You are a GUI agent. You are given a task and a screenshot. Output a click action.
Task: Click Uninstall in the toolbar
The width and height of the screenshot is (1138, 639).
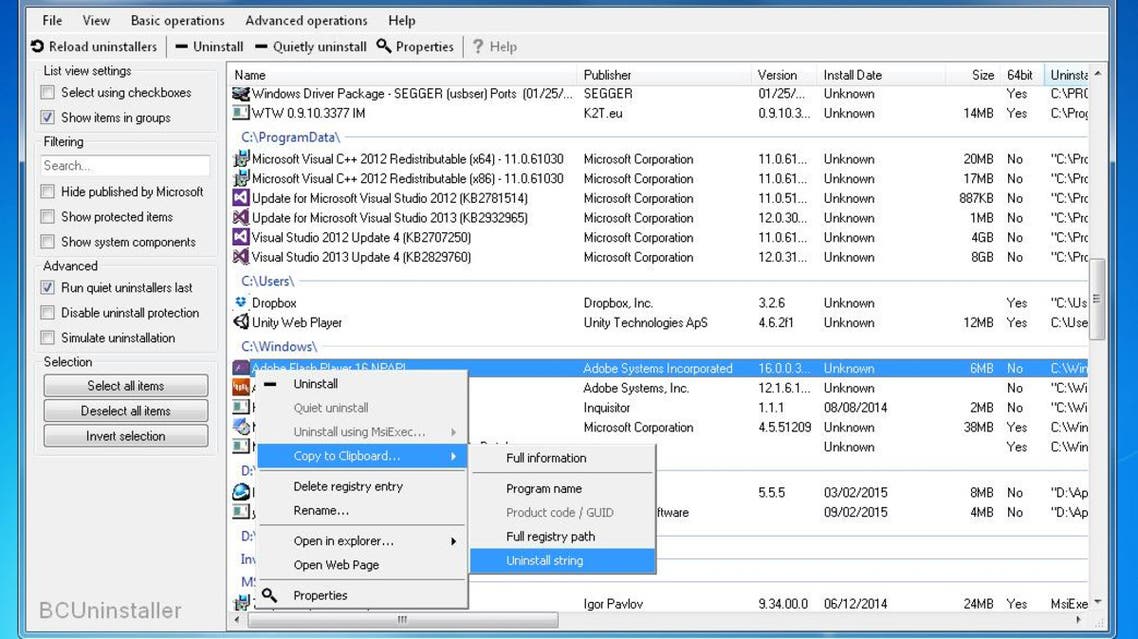(209, 46)
